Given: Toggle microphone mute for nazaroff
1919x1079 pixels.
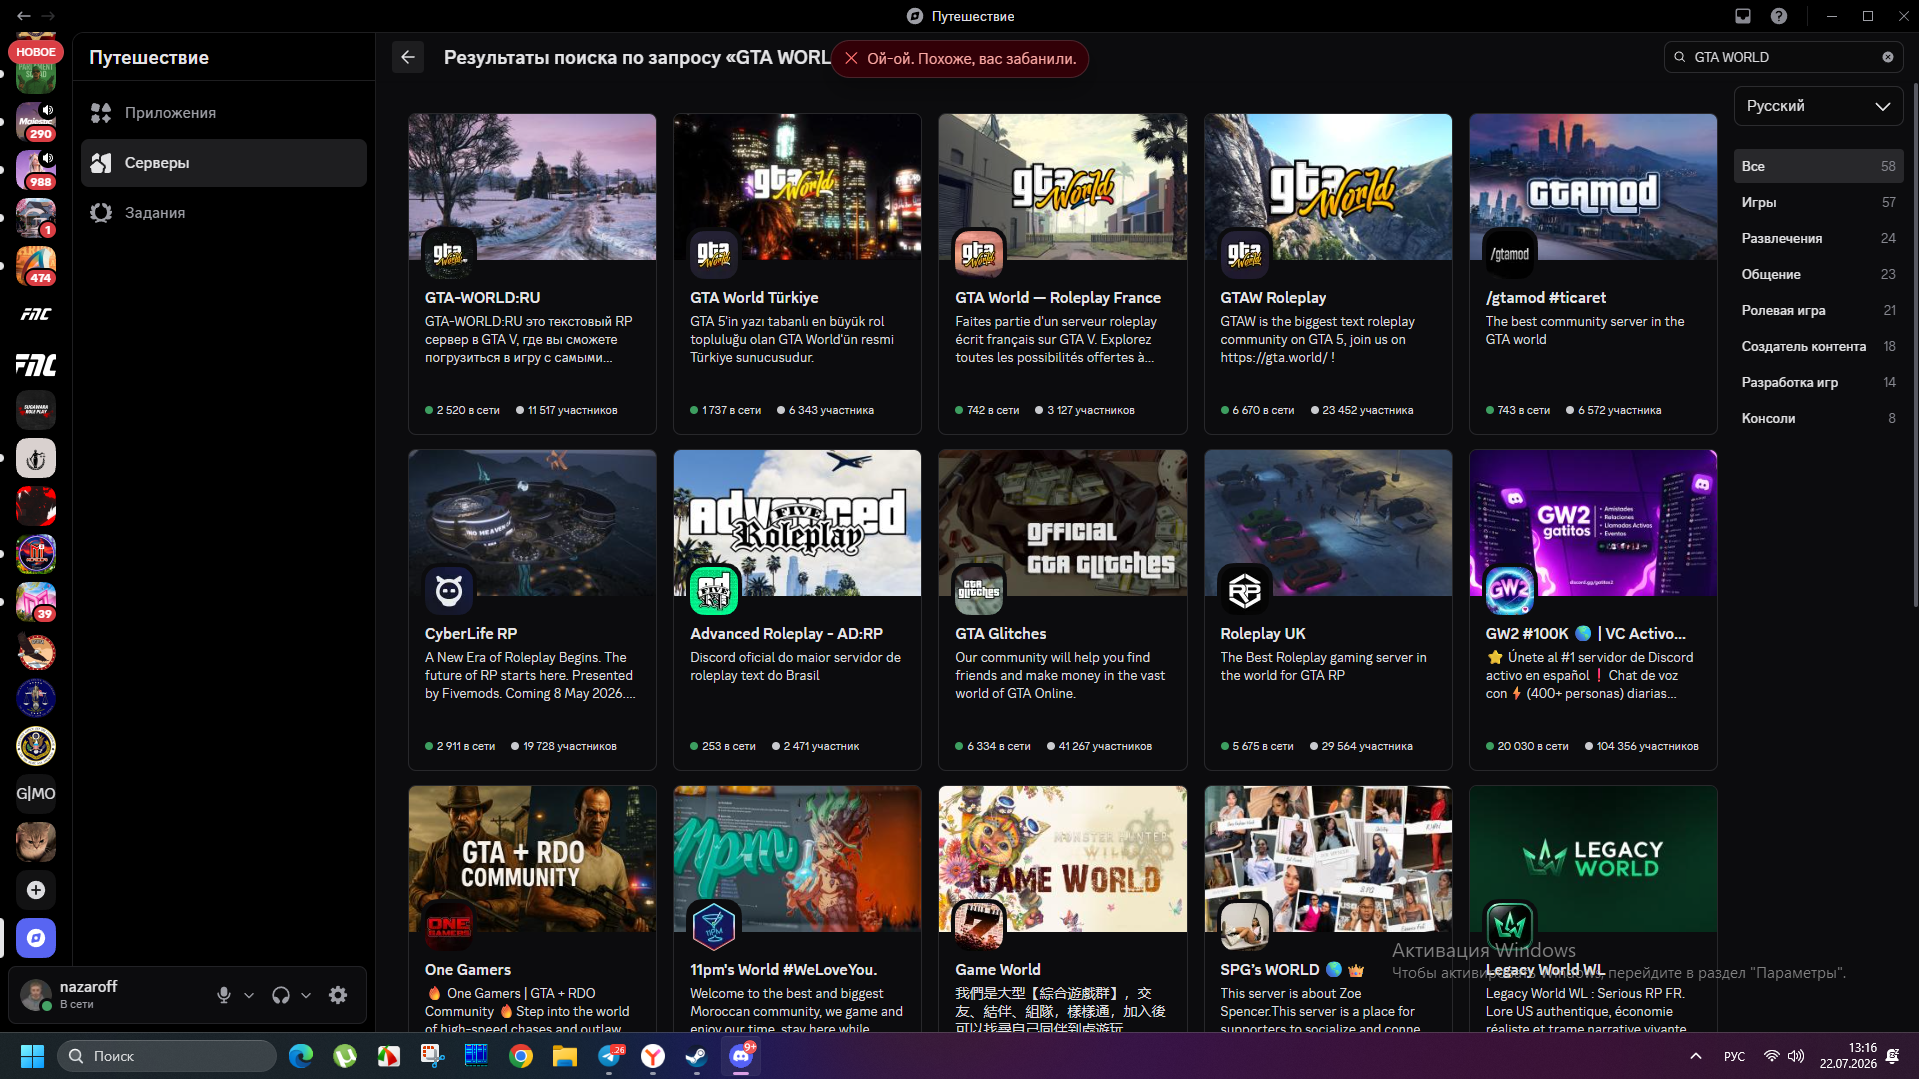Looking at the screenshot, I should [x=224, y=995].
